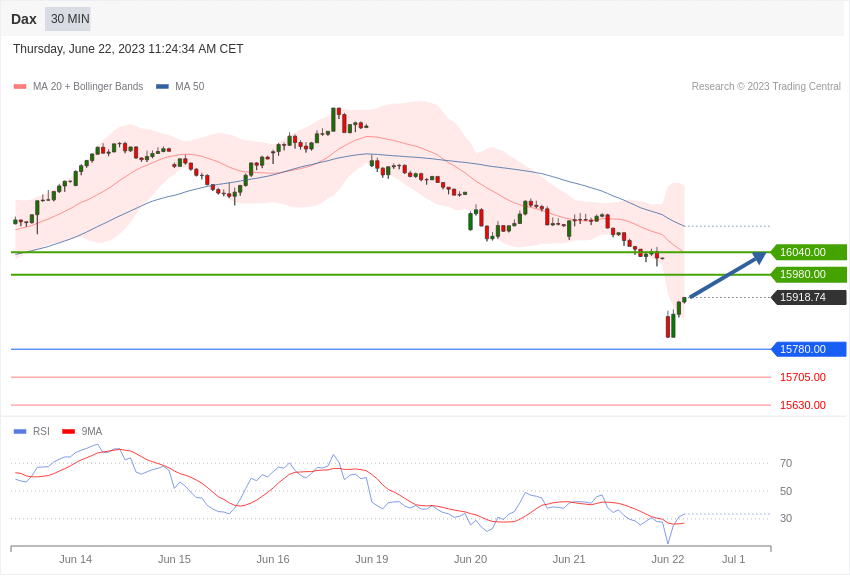Select the 15980.00 green resistance label

click(x=808, y=274)
